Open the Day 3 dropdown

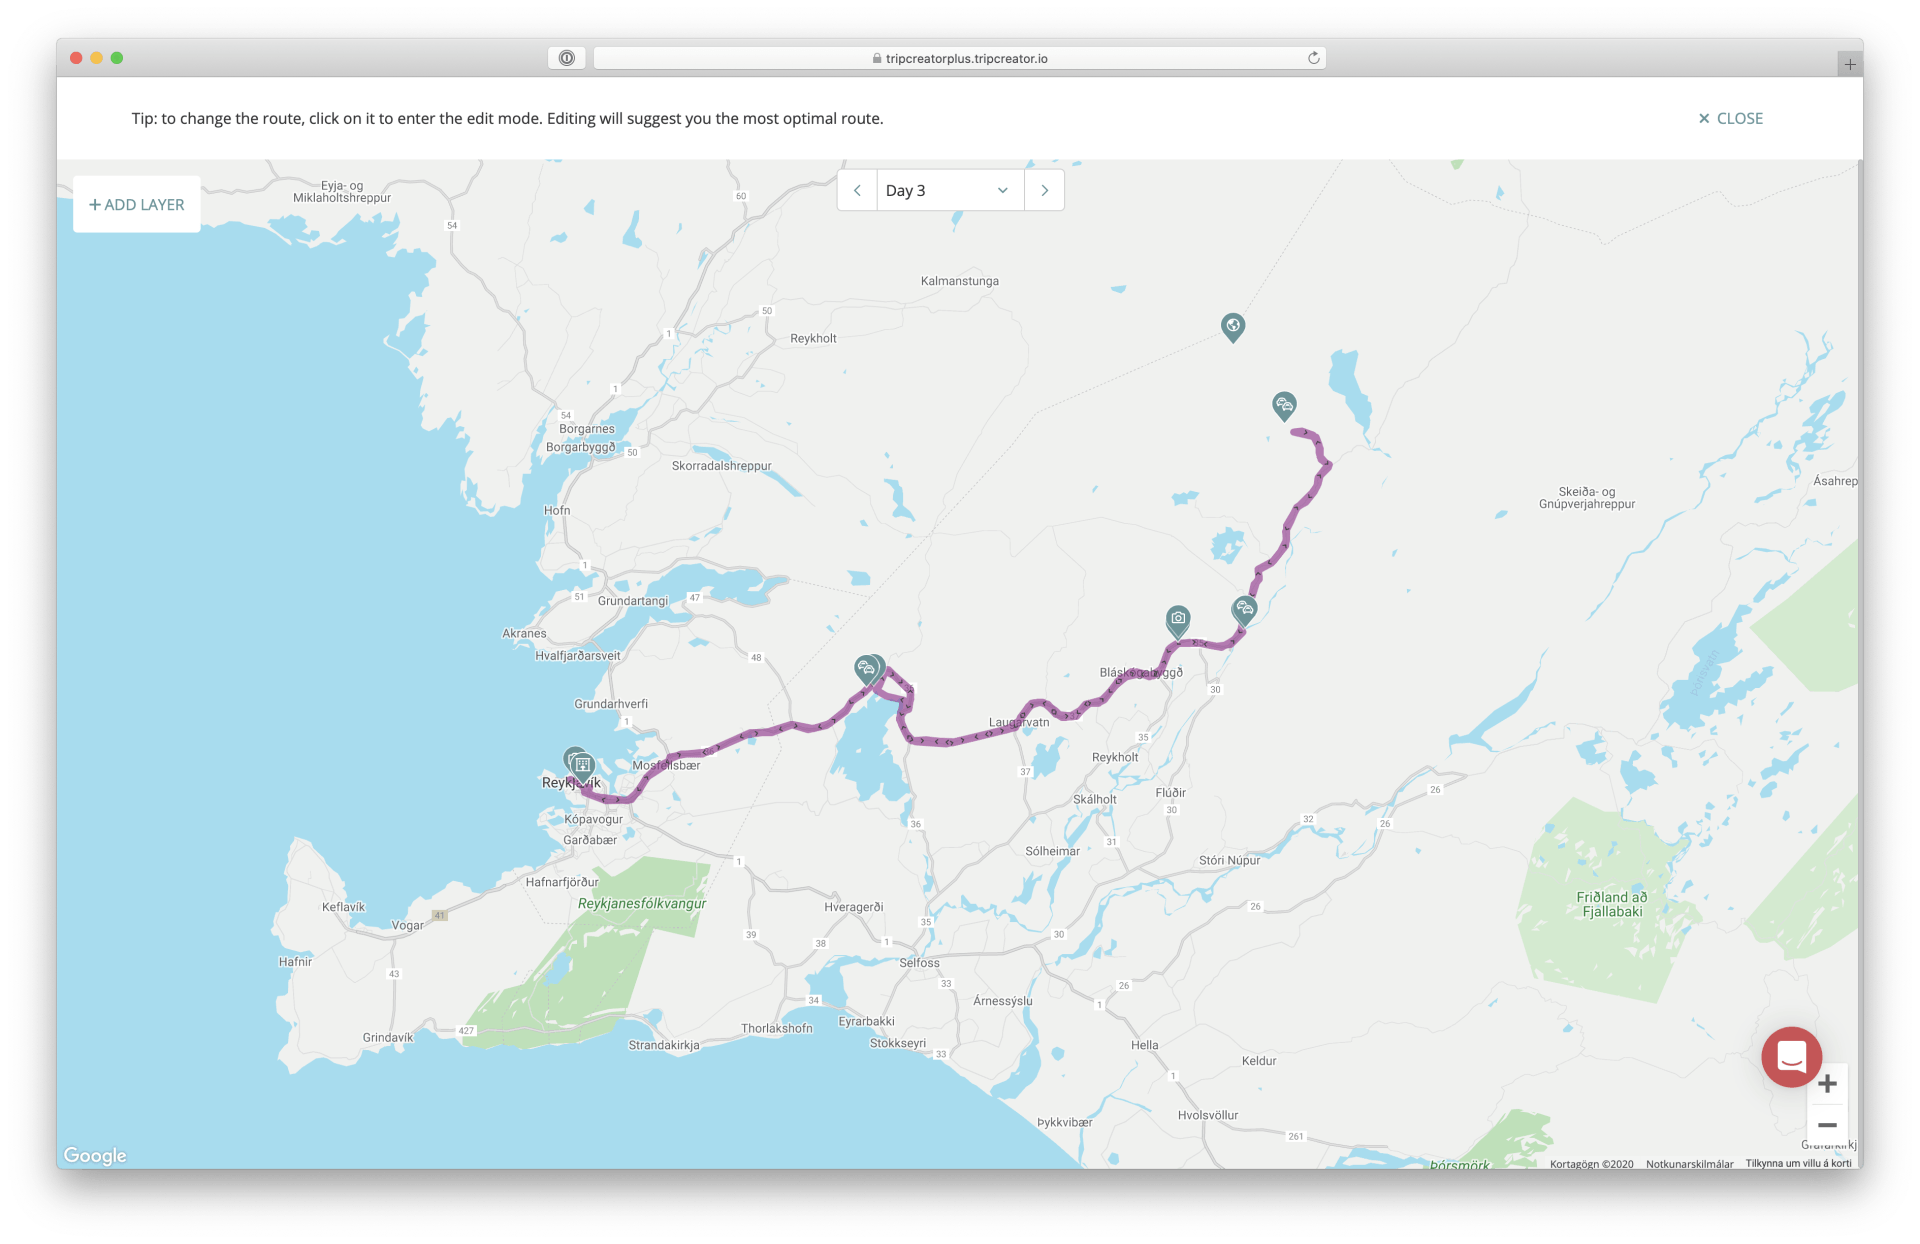[949, 190]
